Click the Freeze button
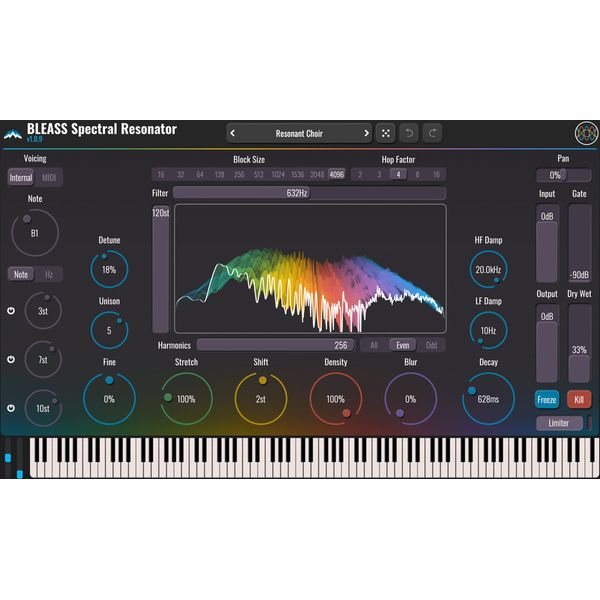600x600 pixels. (x=546, y=399)
